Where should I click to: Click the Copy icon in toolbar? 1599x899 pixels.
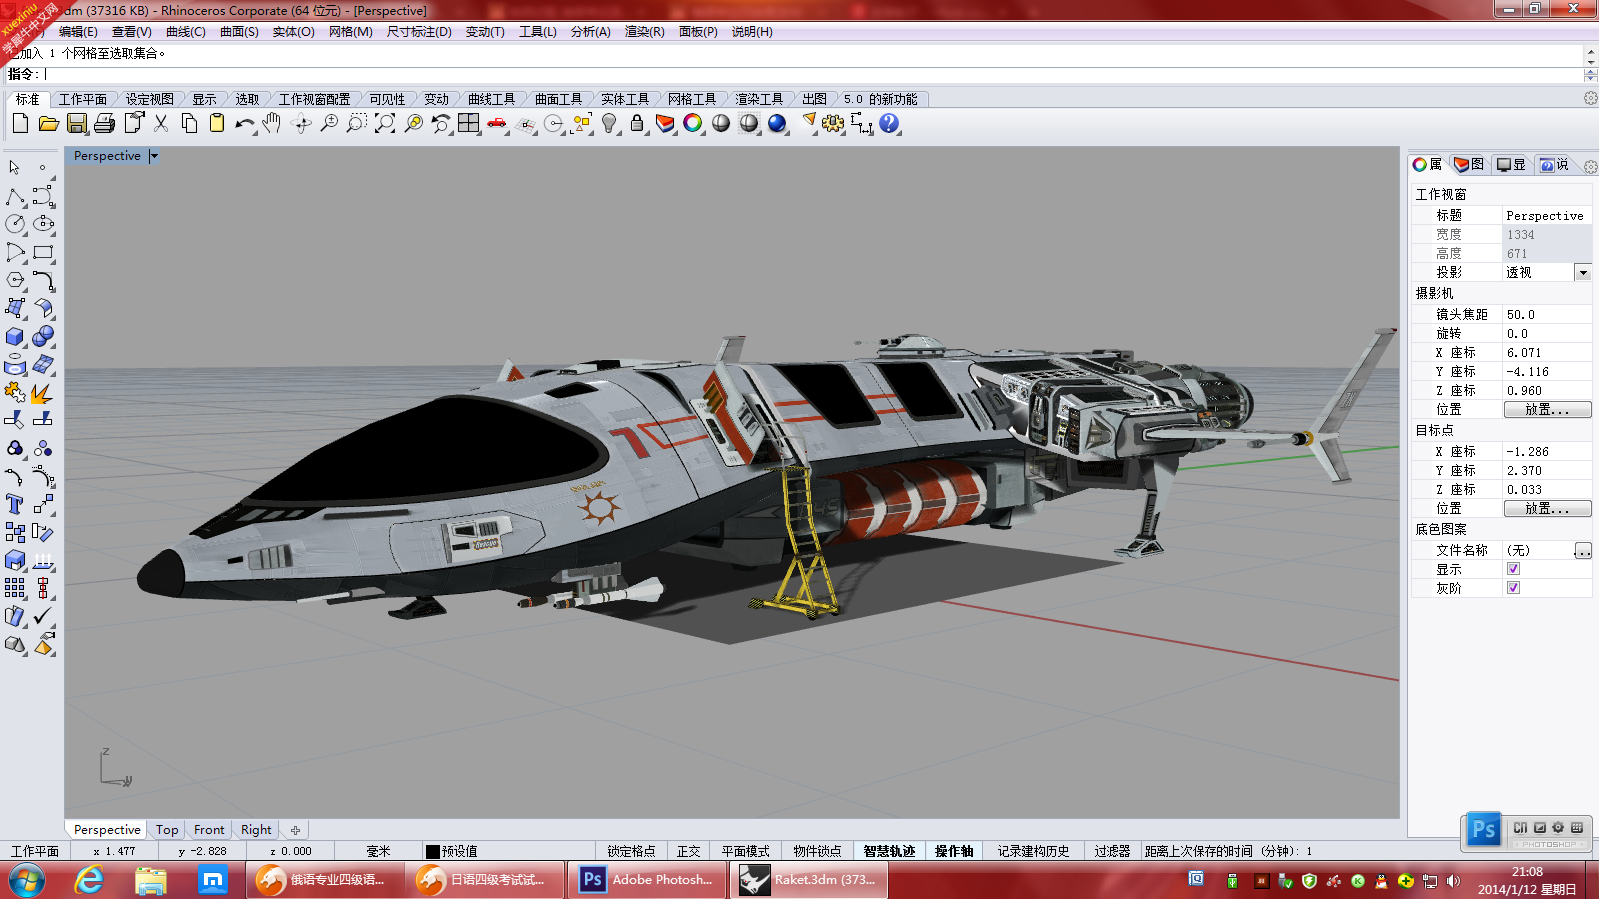click(189, 123)
